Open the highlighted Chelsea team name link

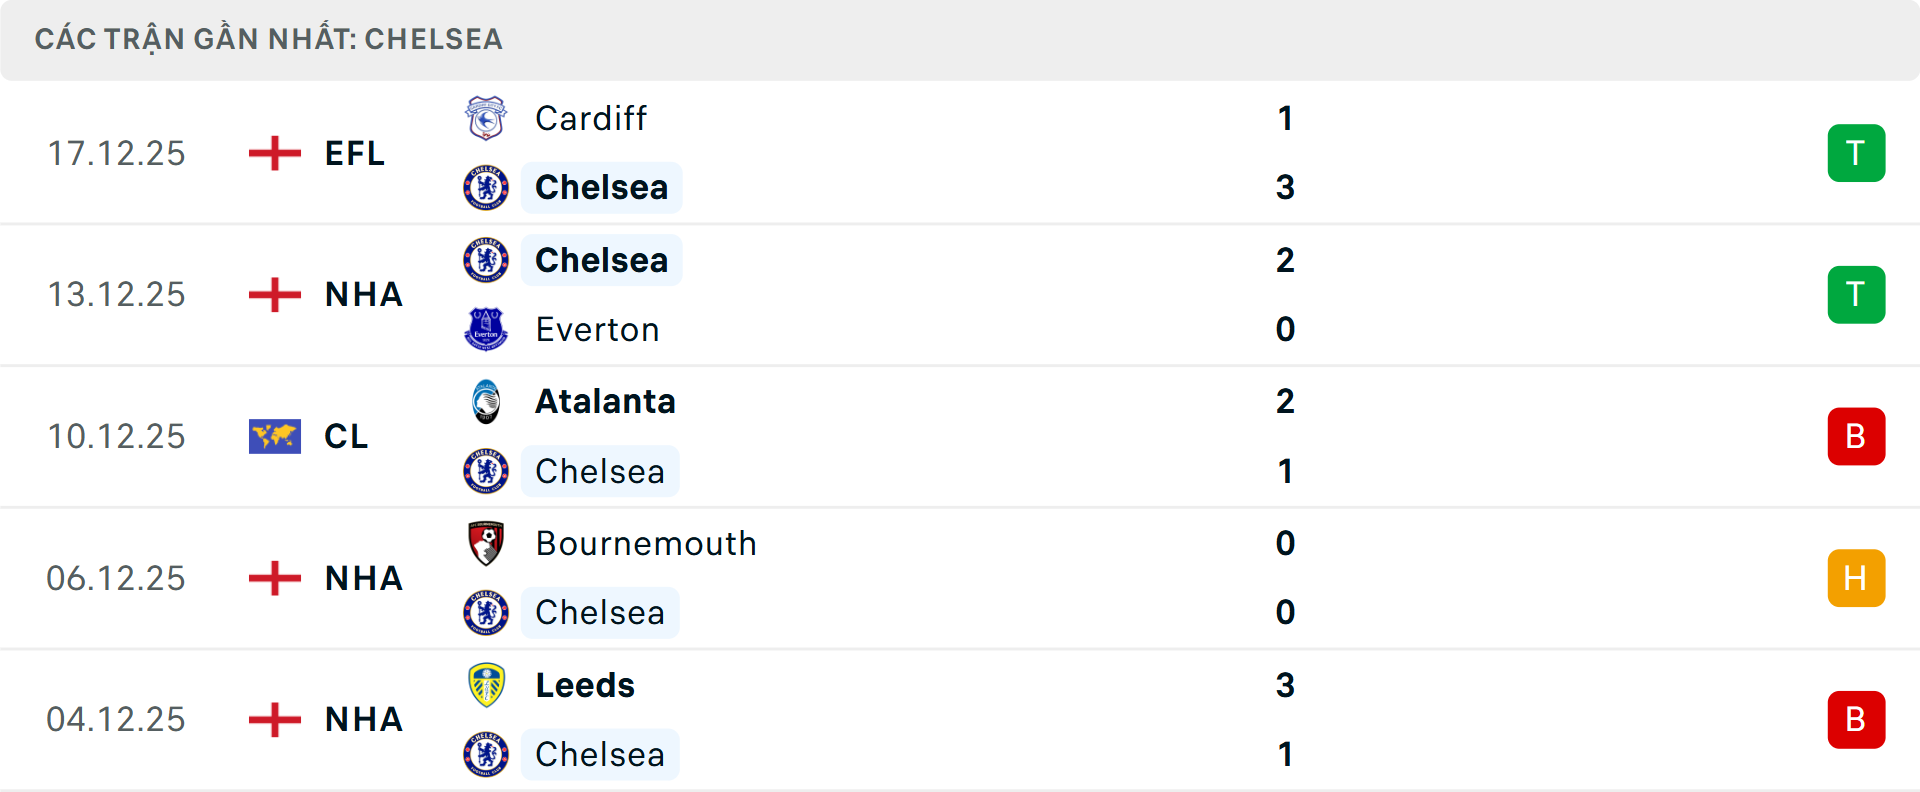(x=601, y=187)
